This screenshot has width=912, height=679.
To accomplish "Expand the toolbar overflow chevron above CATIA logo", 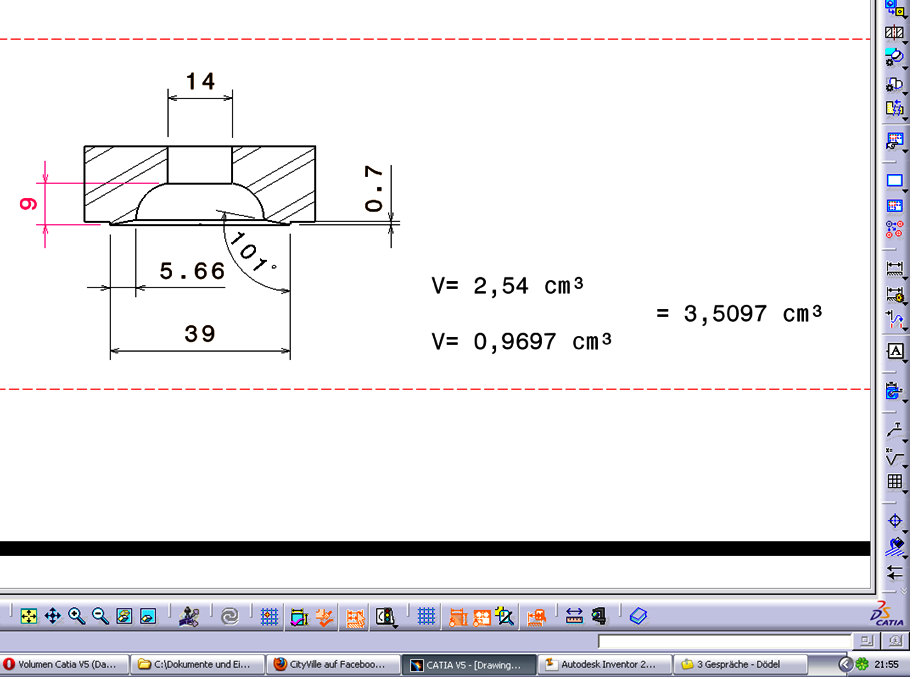I will pyautogui.click(x=903, y=591).
